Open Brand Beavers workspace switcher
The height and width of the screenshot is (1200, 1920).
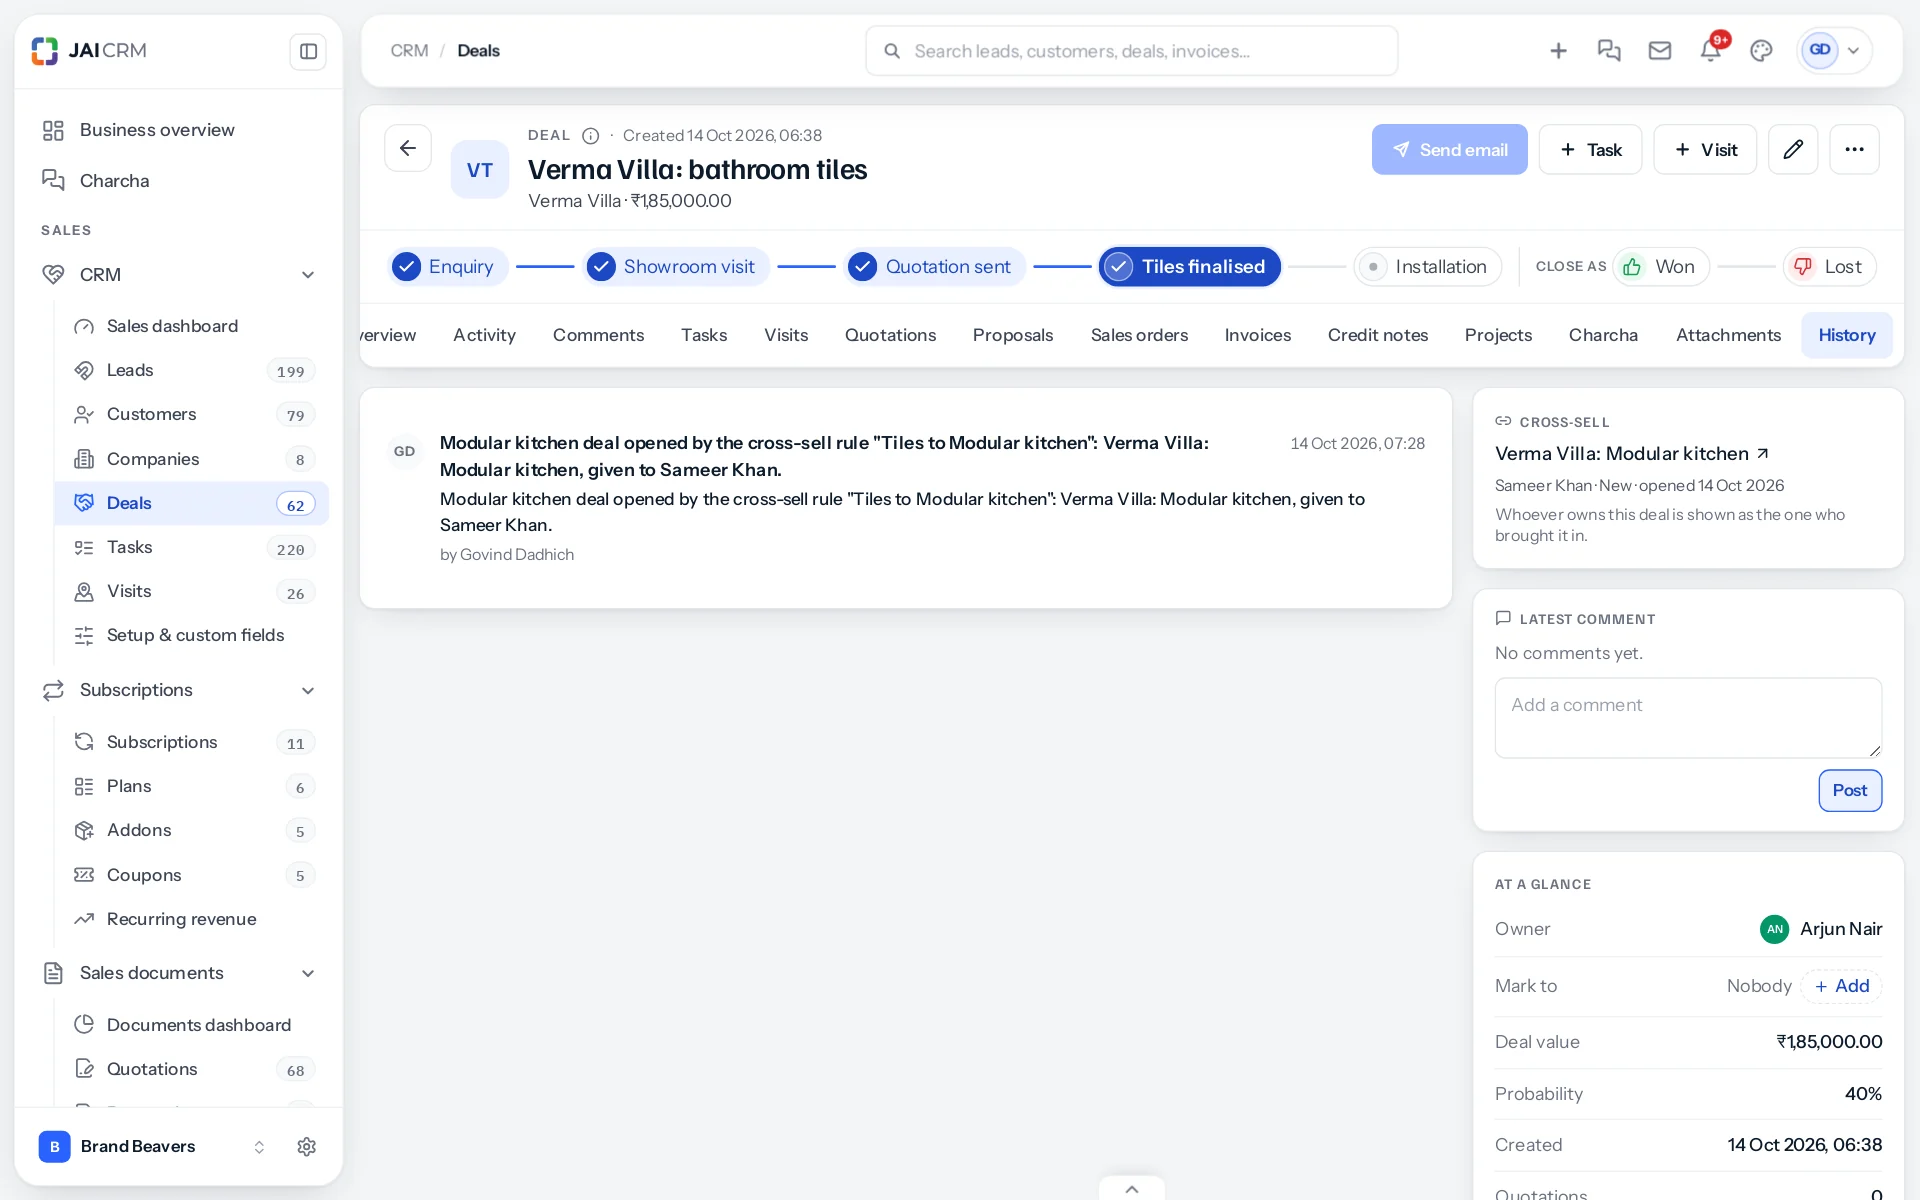(x=153, y=1147)
